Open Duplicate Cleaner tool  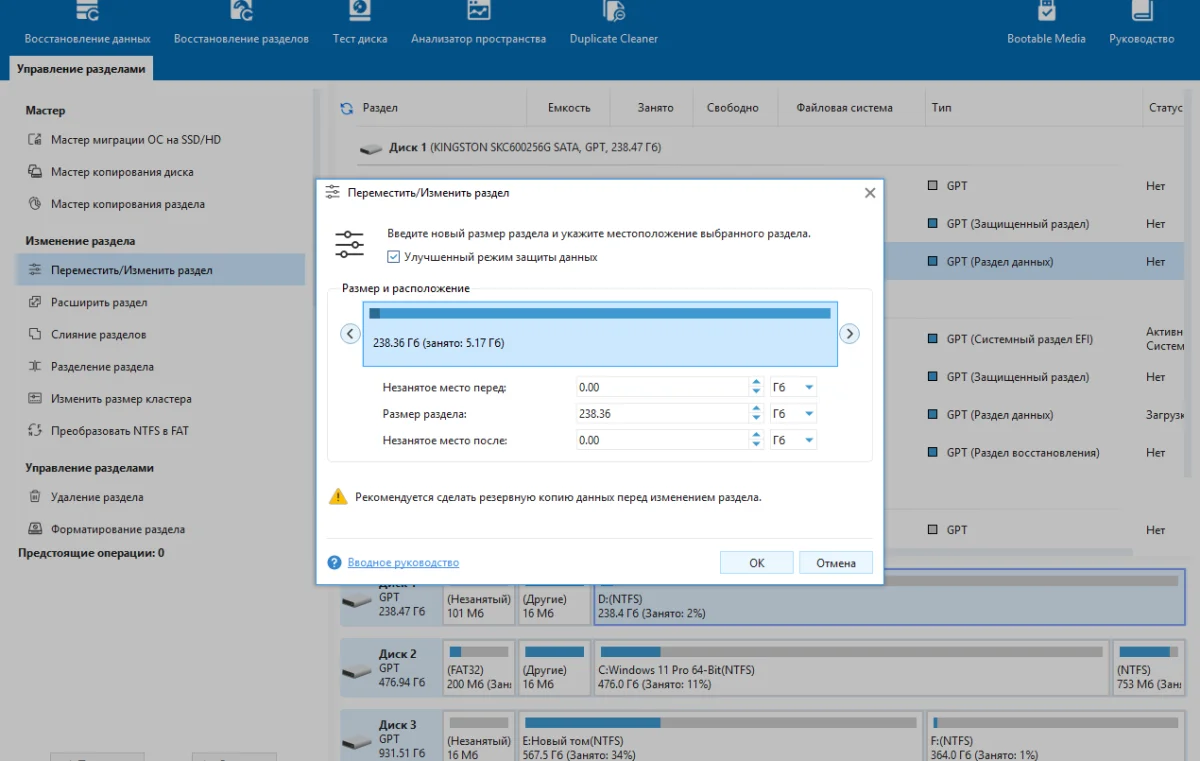click(x=613, y=24)
